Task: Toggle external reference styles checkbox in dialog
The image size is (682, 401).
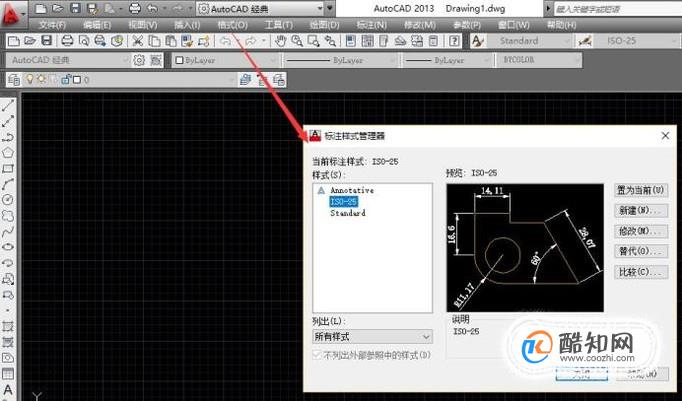Action: tap(318, 355)
